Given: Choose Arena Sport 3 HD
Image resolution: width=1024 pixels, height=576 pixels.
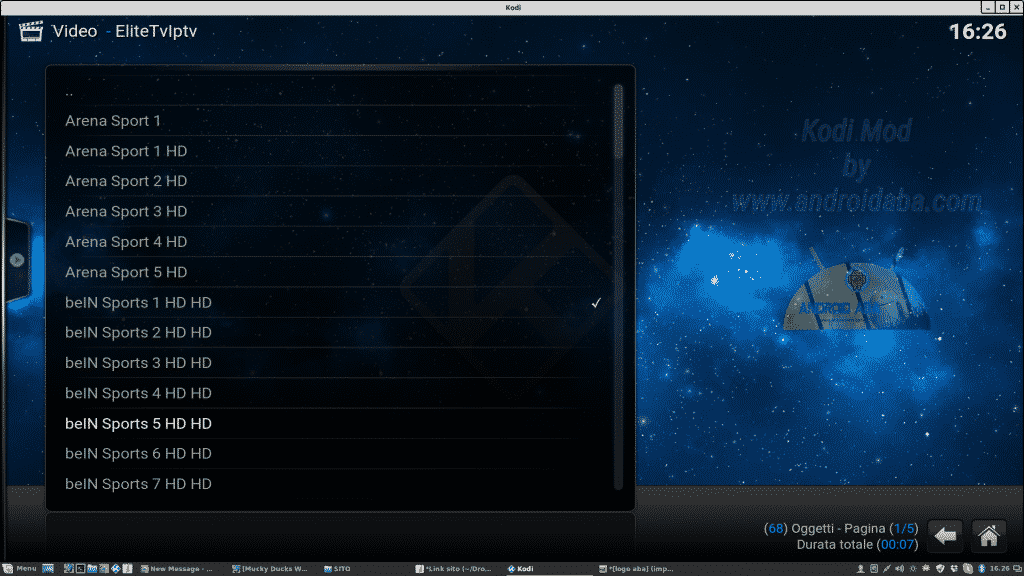Looking at the screenshot, I should point(330,212).
